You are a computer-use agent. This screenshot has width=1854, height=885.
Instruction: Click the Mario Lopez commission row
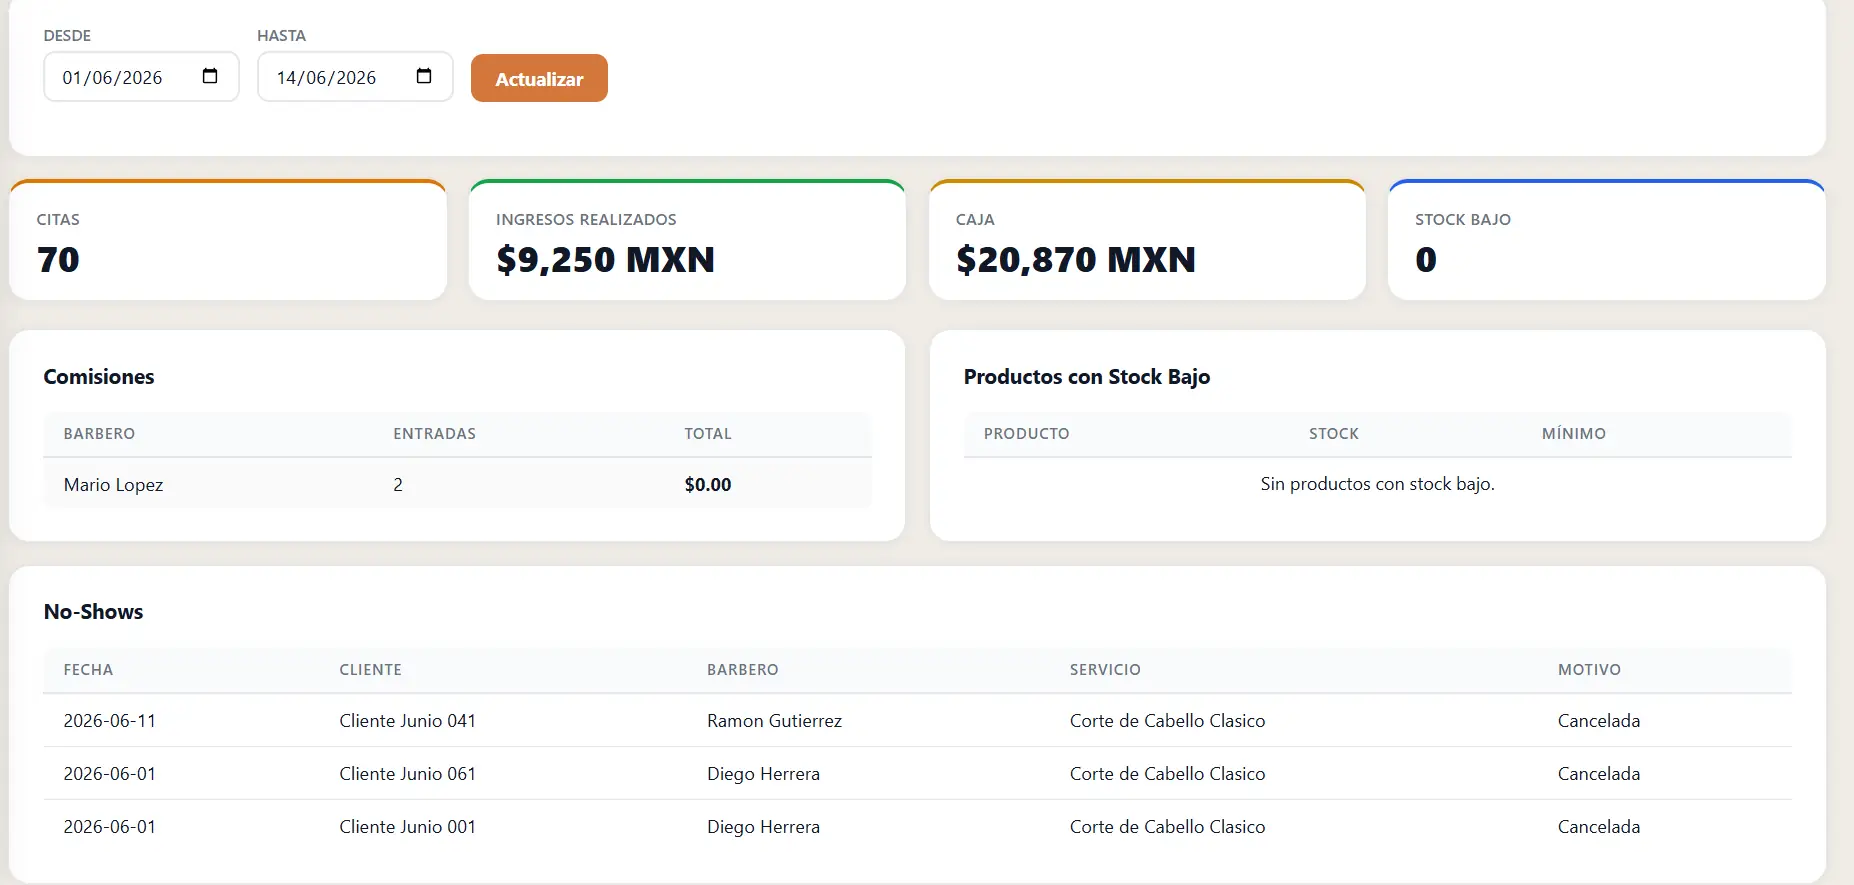tap(457, 484)
